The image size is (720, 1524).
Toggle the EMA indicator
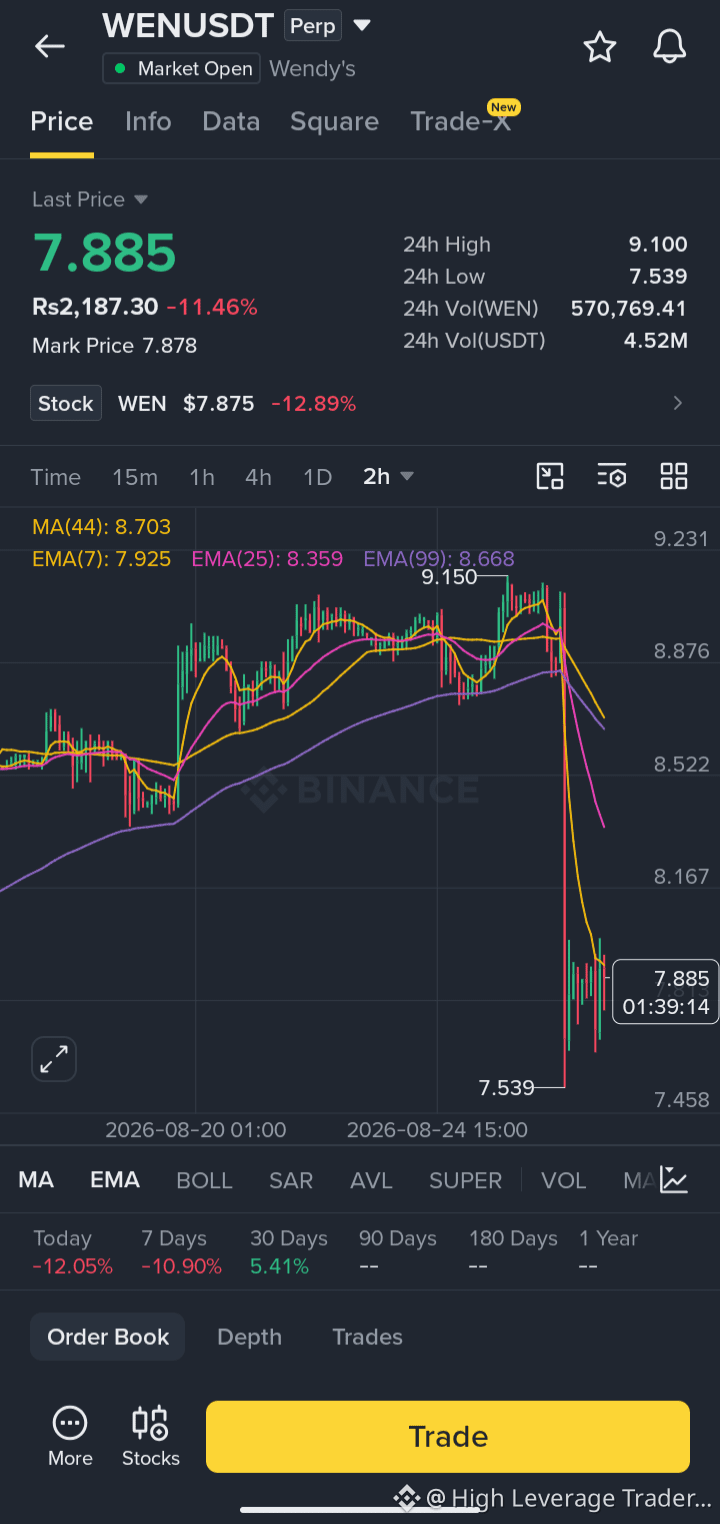coord(115,1180)
